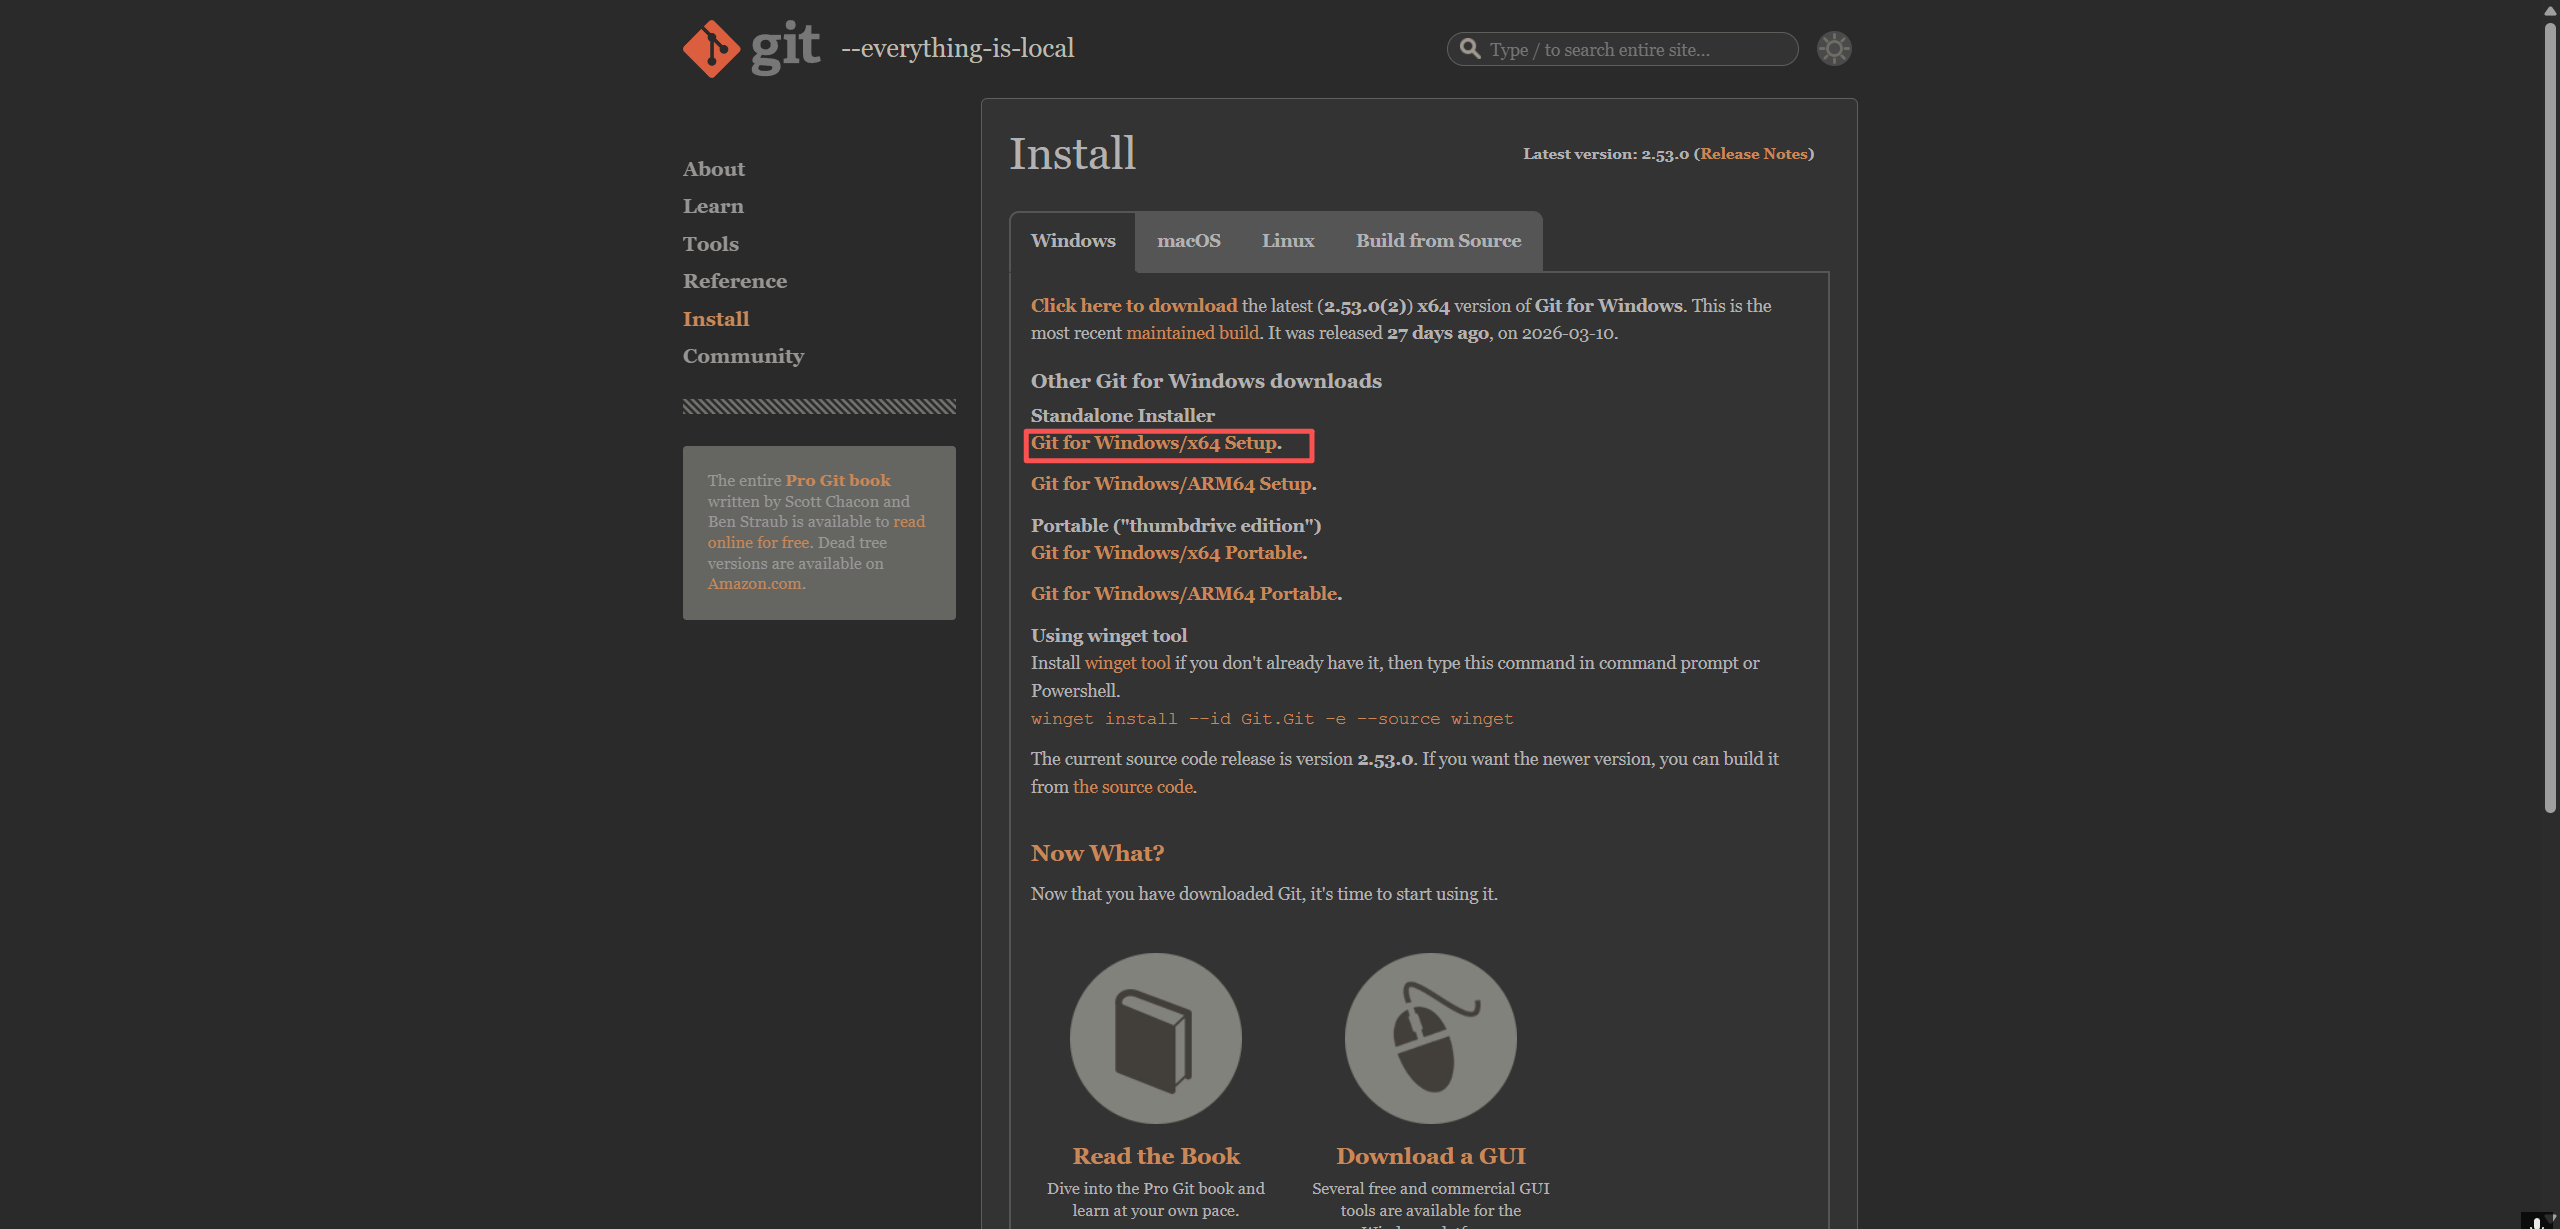
Task: Select the Windows tab
Action: pyautogui.click(x=1072, y=241)
